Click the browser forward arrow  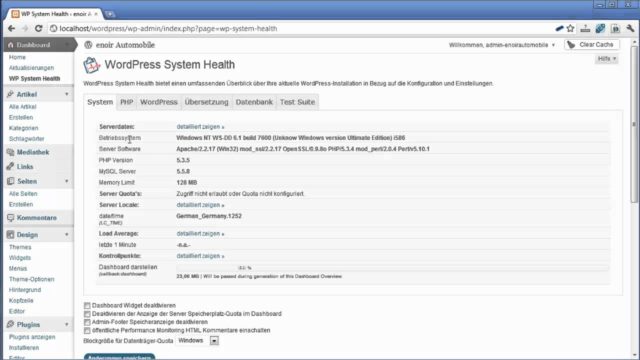pyautogui.click(x=25, y=29)
